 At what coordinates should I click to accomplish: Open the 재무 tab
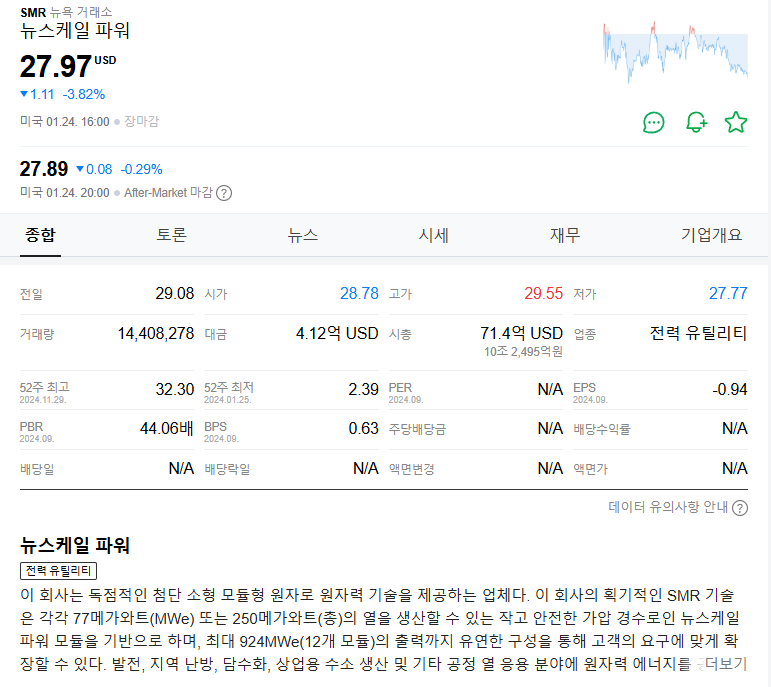tap(564, 235)
